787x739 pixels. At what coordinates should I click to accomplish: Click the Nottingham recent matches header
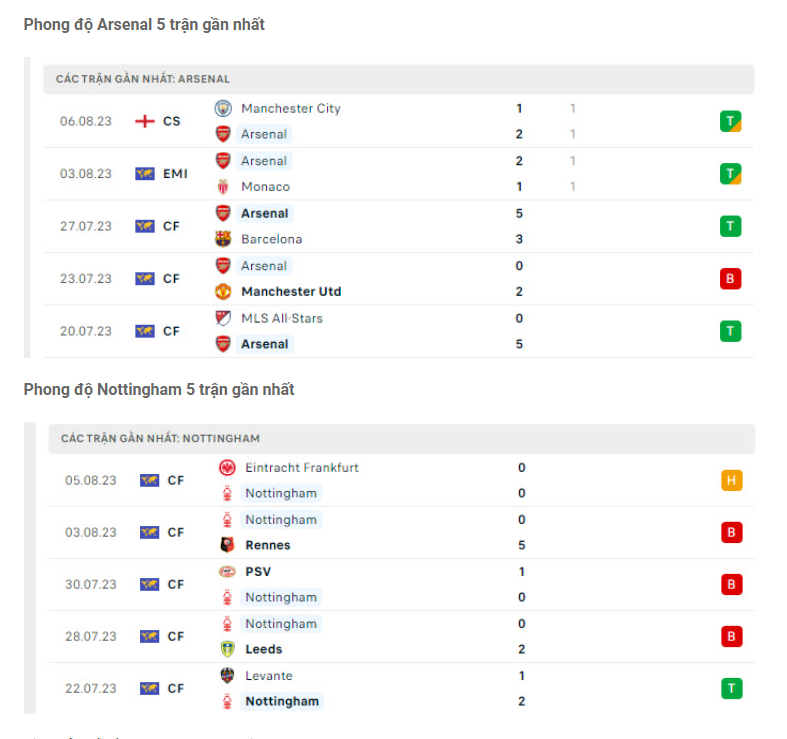160,438
